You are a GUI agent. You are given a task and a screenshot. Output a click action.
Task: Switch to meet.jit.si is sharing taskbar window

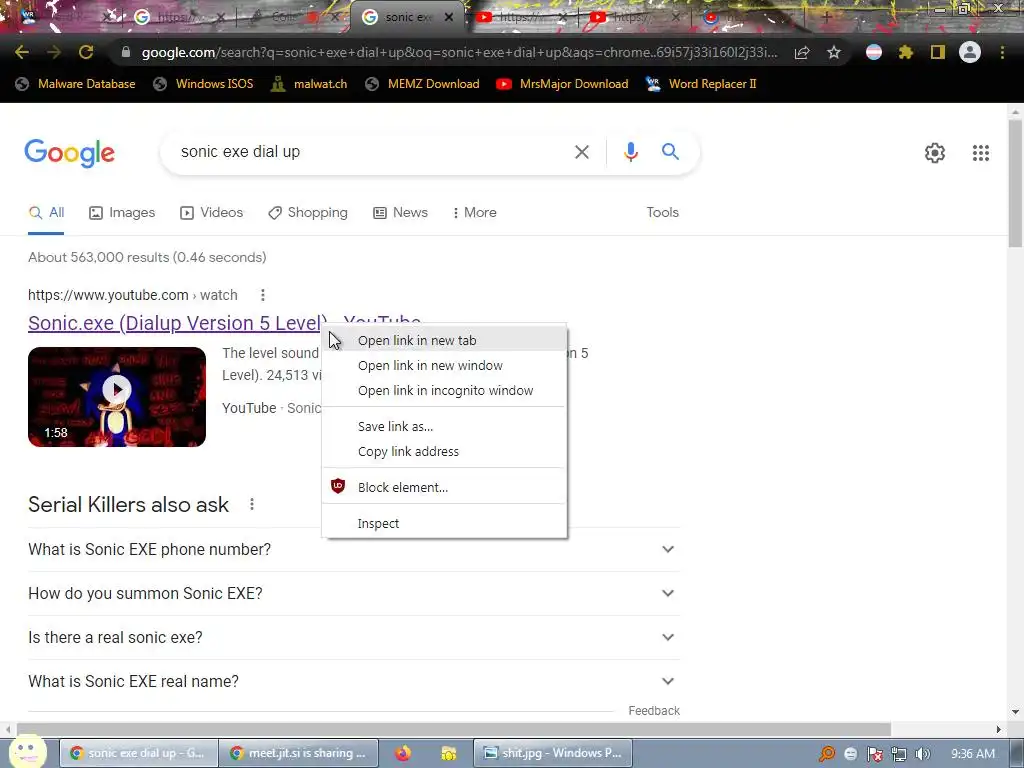[x=298, y=753]
